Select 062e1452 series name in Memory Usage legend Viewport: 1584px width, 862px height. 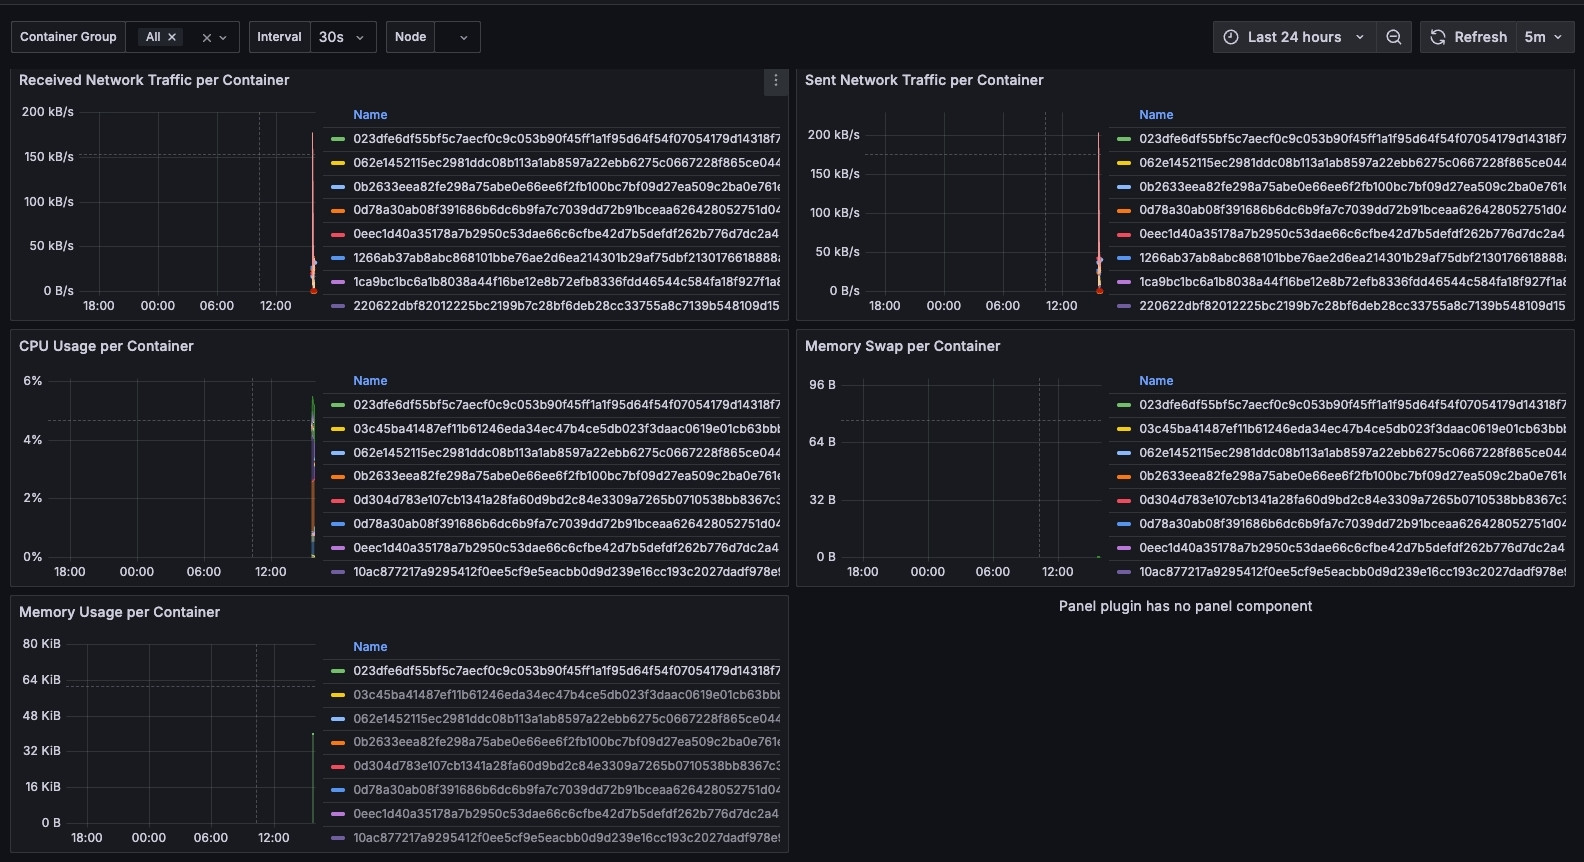567,719
